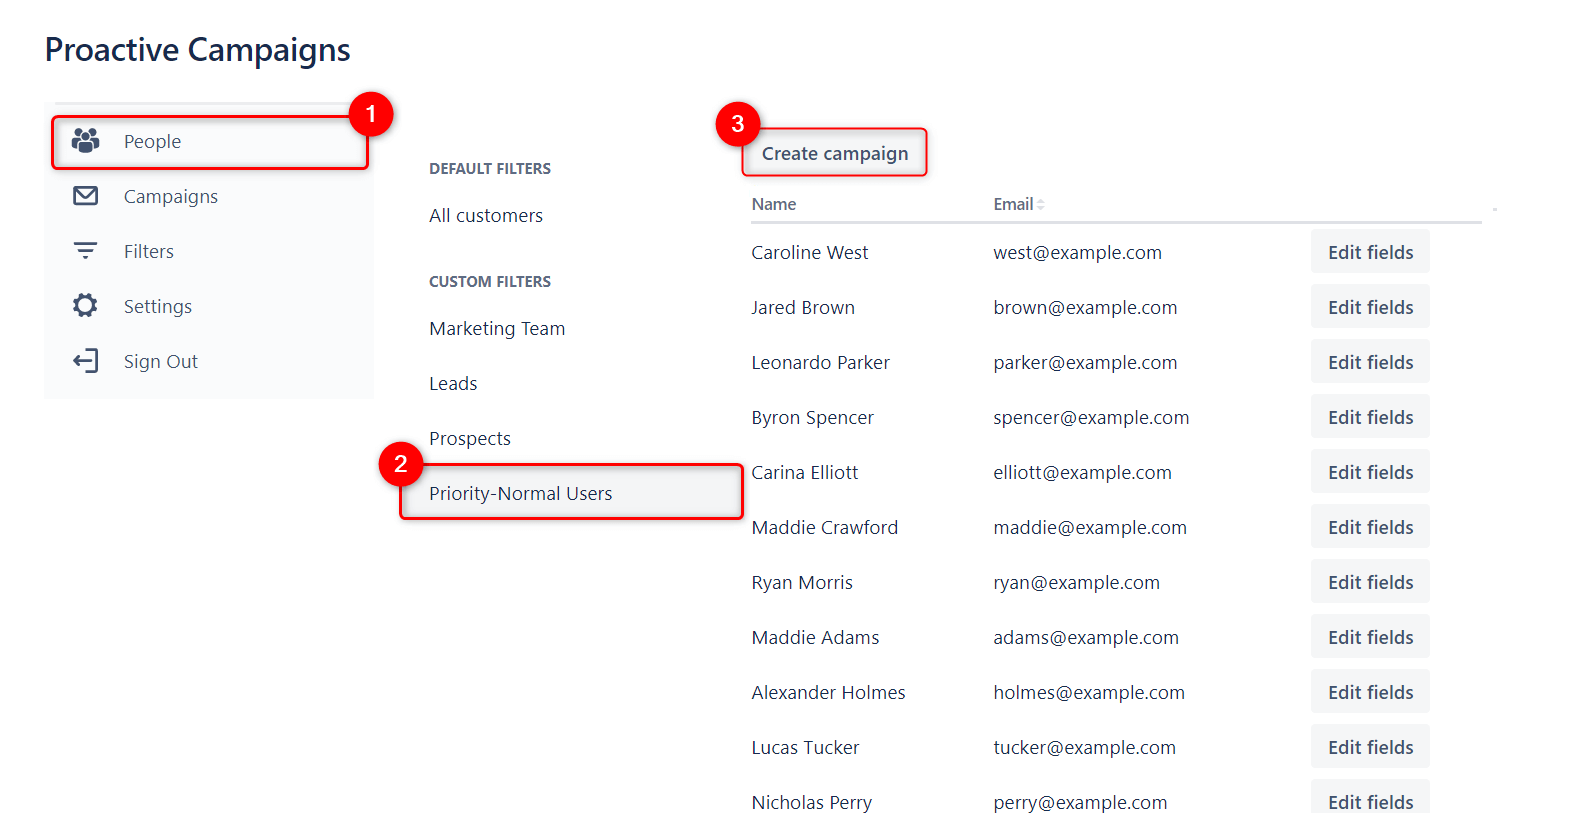This screenshot has height=813, width=1579.
Task: Click email maddie@example.com
Action: coord(1090,528)
